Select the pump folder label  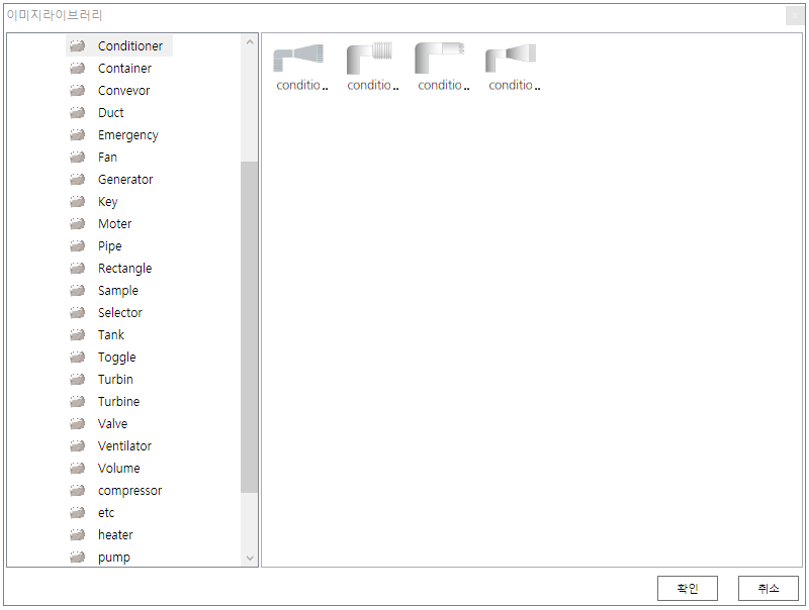point(114,558)
